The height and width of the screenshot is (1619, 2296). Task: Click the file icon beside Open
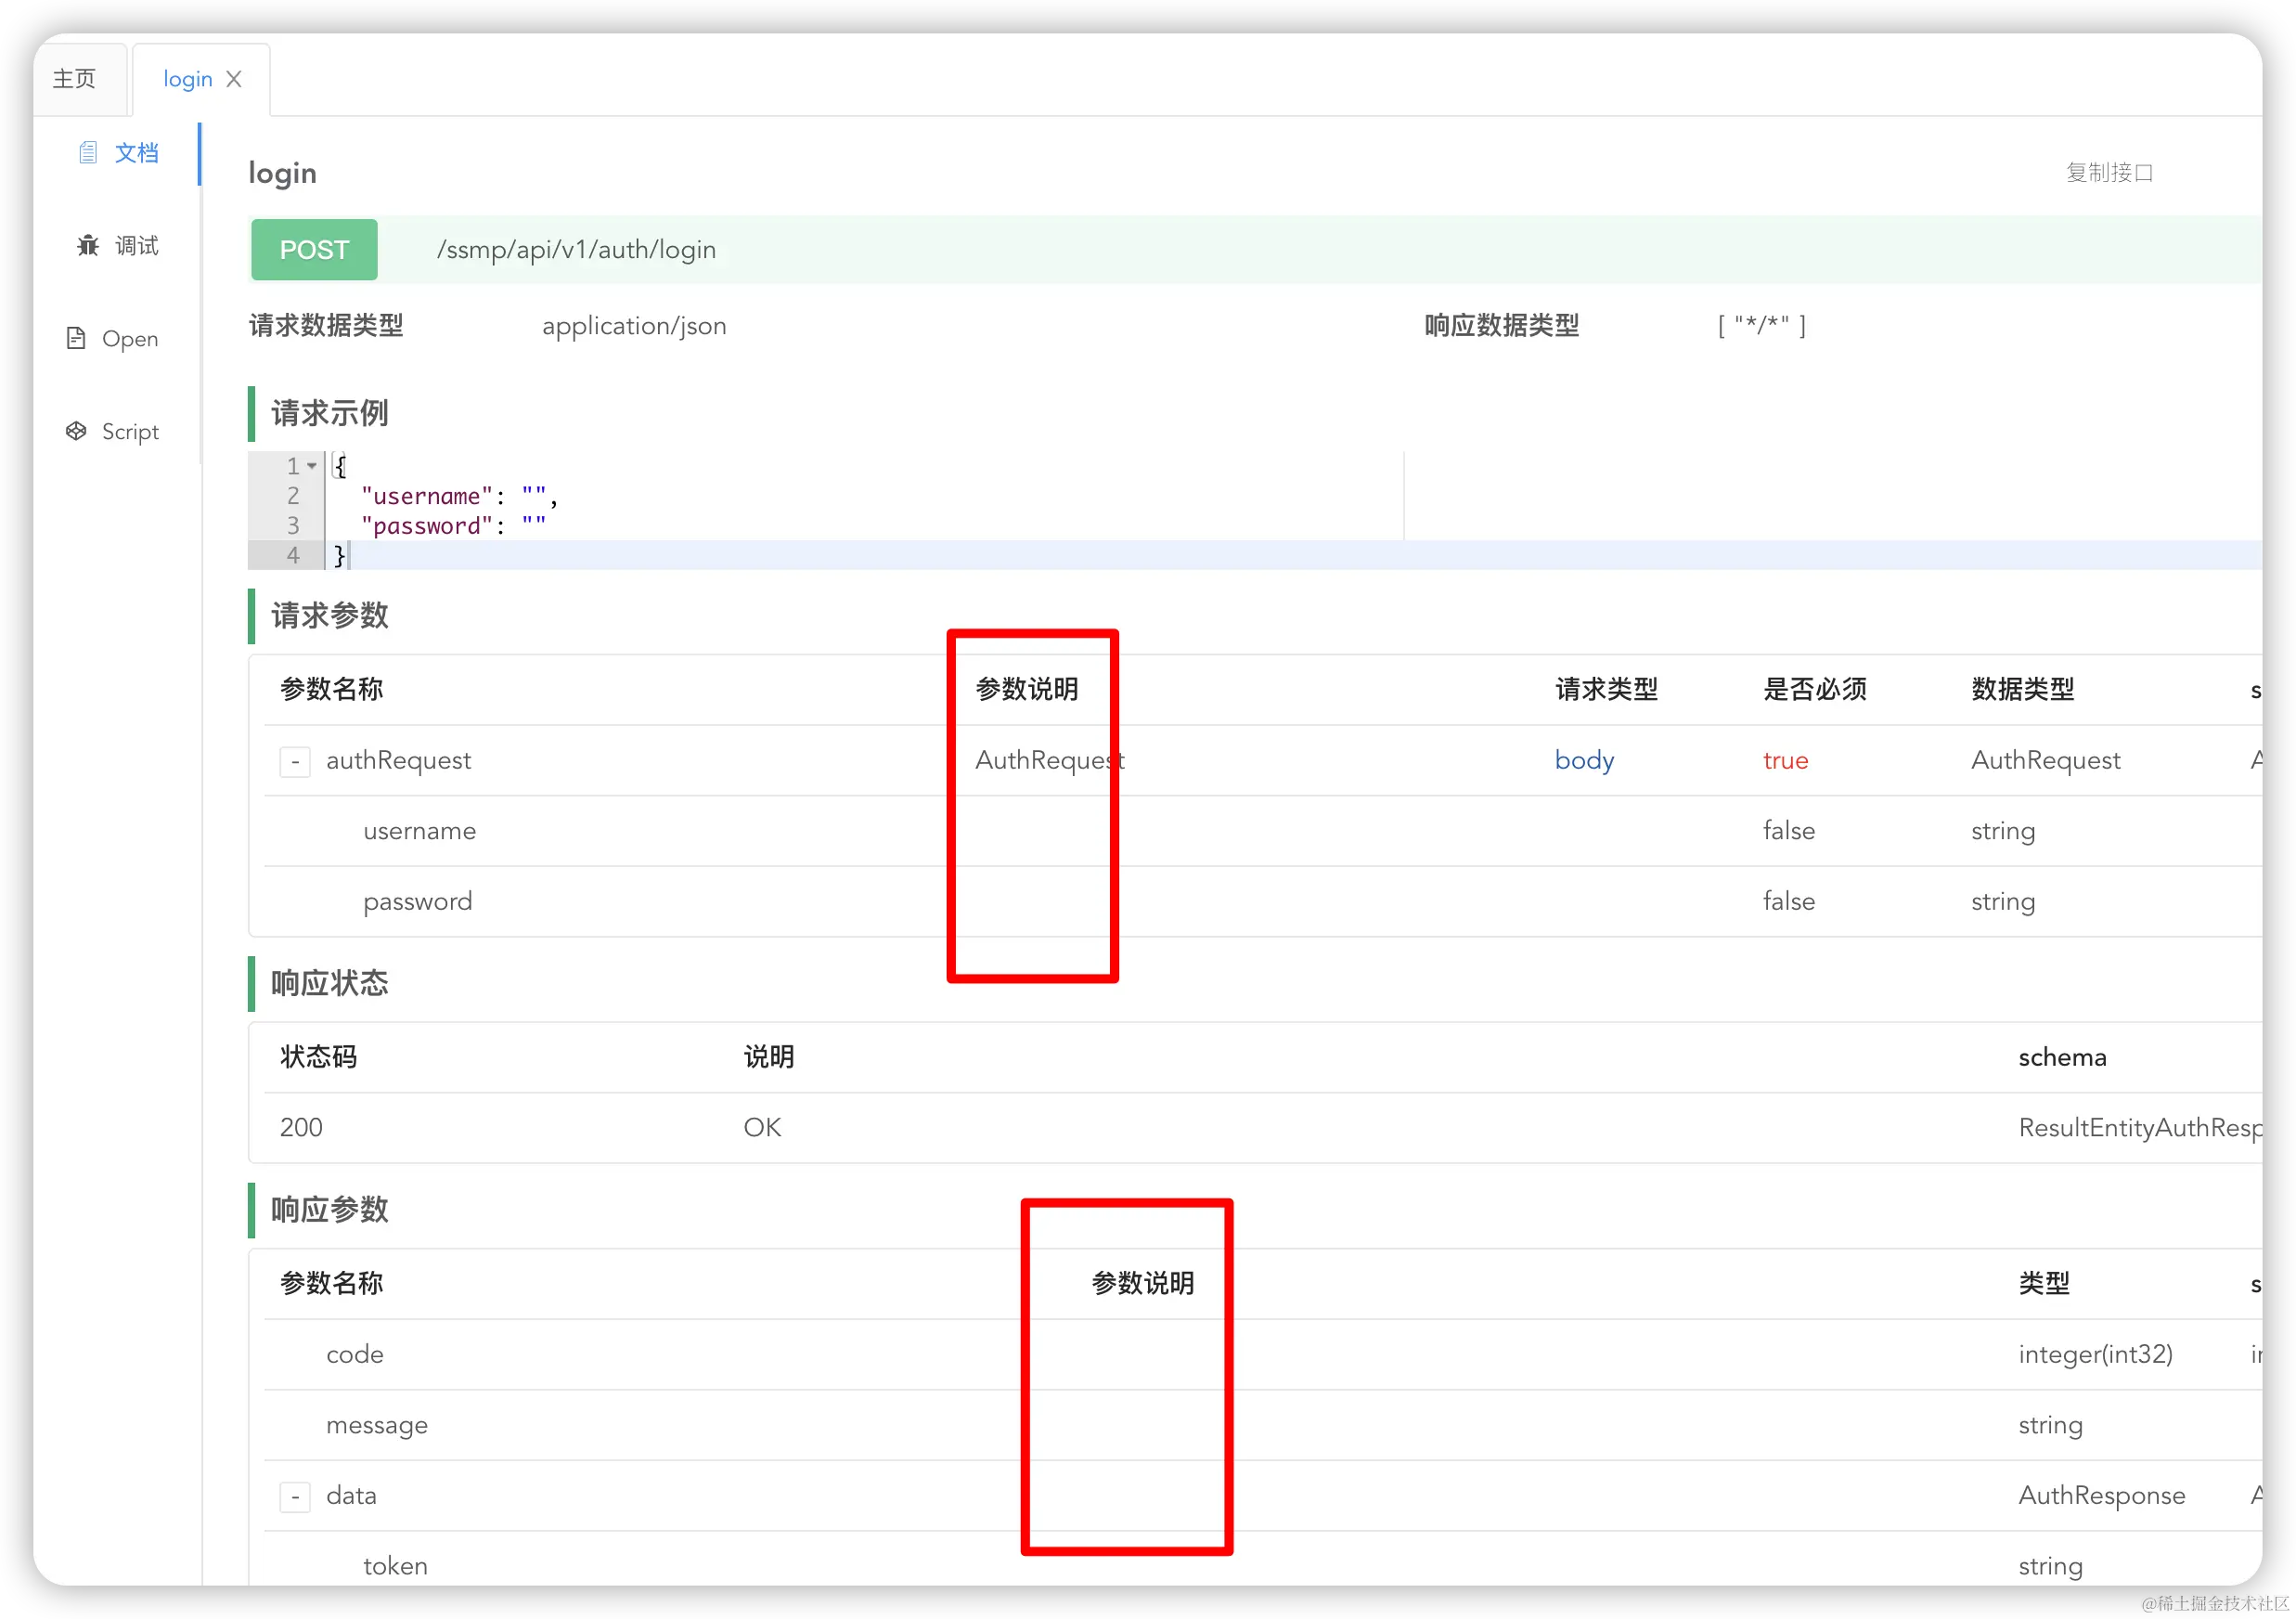[x=76, y=338]
